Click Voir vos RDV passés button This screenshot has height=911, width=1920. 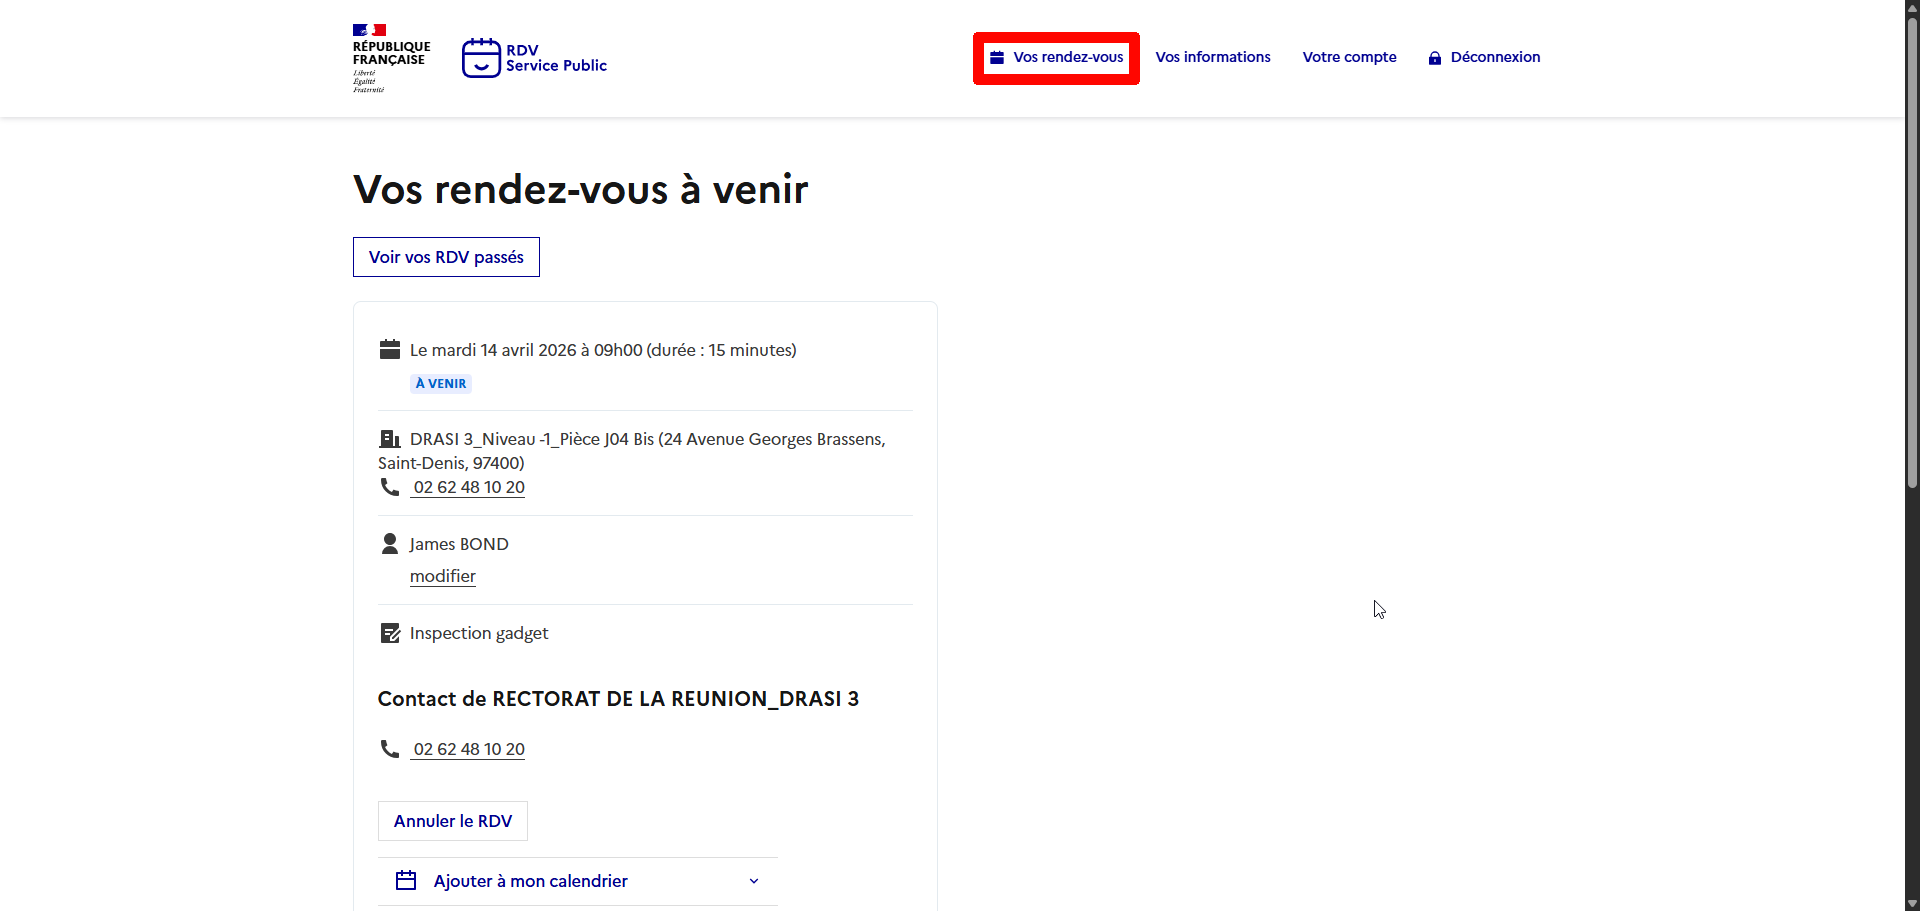(446, 257)
